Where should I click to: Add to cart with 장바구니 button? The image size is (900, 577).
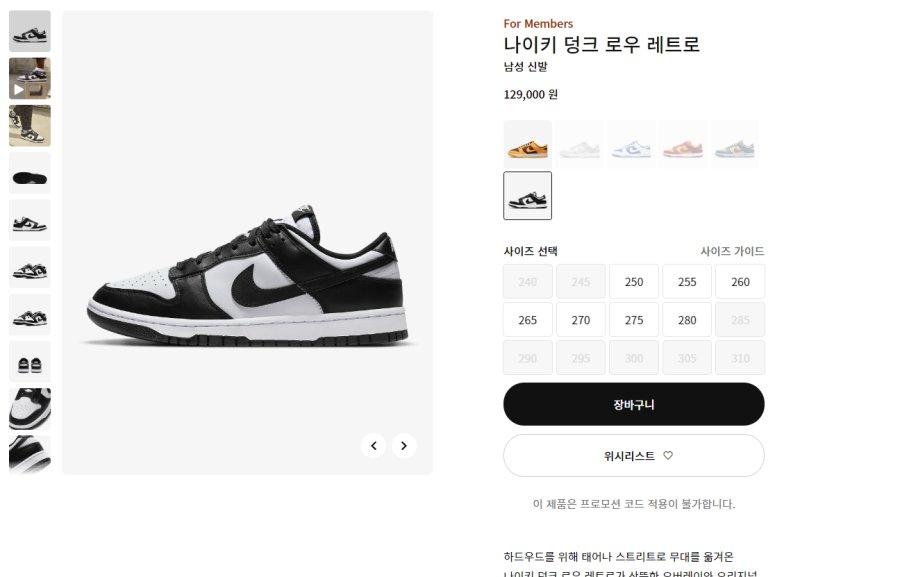pos(634,404)
